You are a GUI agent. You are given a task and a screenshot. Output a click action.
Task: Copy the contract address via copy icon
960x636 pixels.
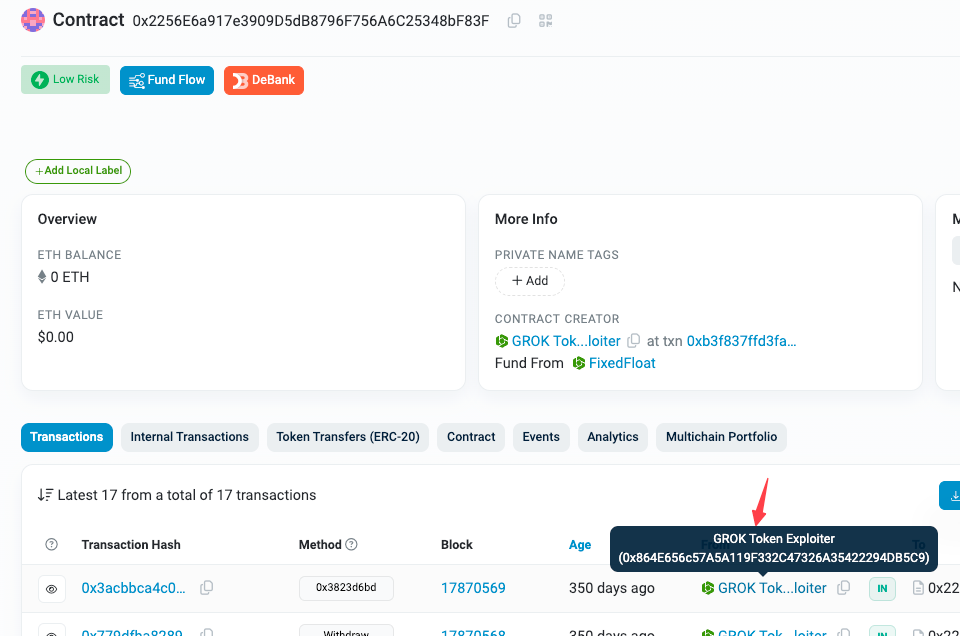[x=514, y=21]
